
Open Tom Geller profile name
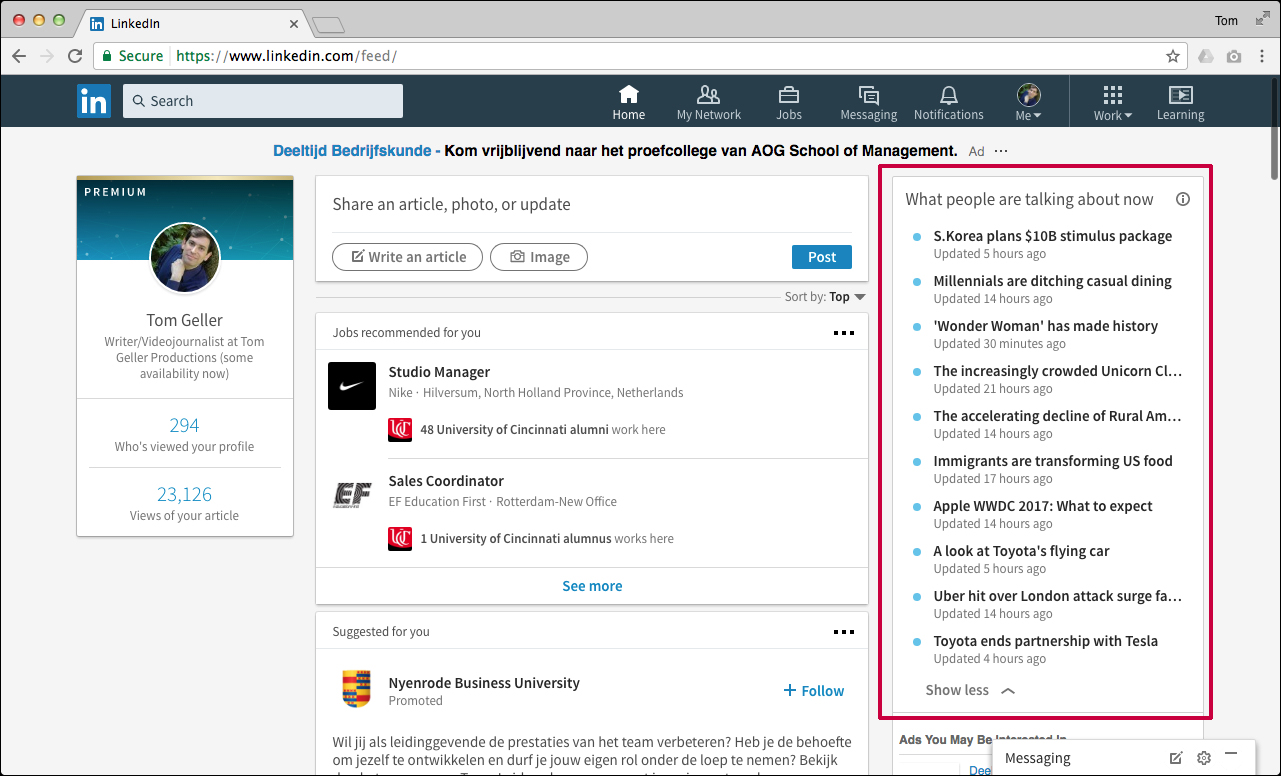coord(184,320)
